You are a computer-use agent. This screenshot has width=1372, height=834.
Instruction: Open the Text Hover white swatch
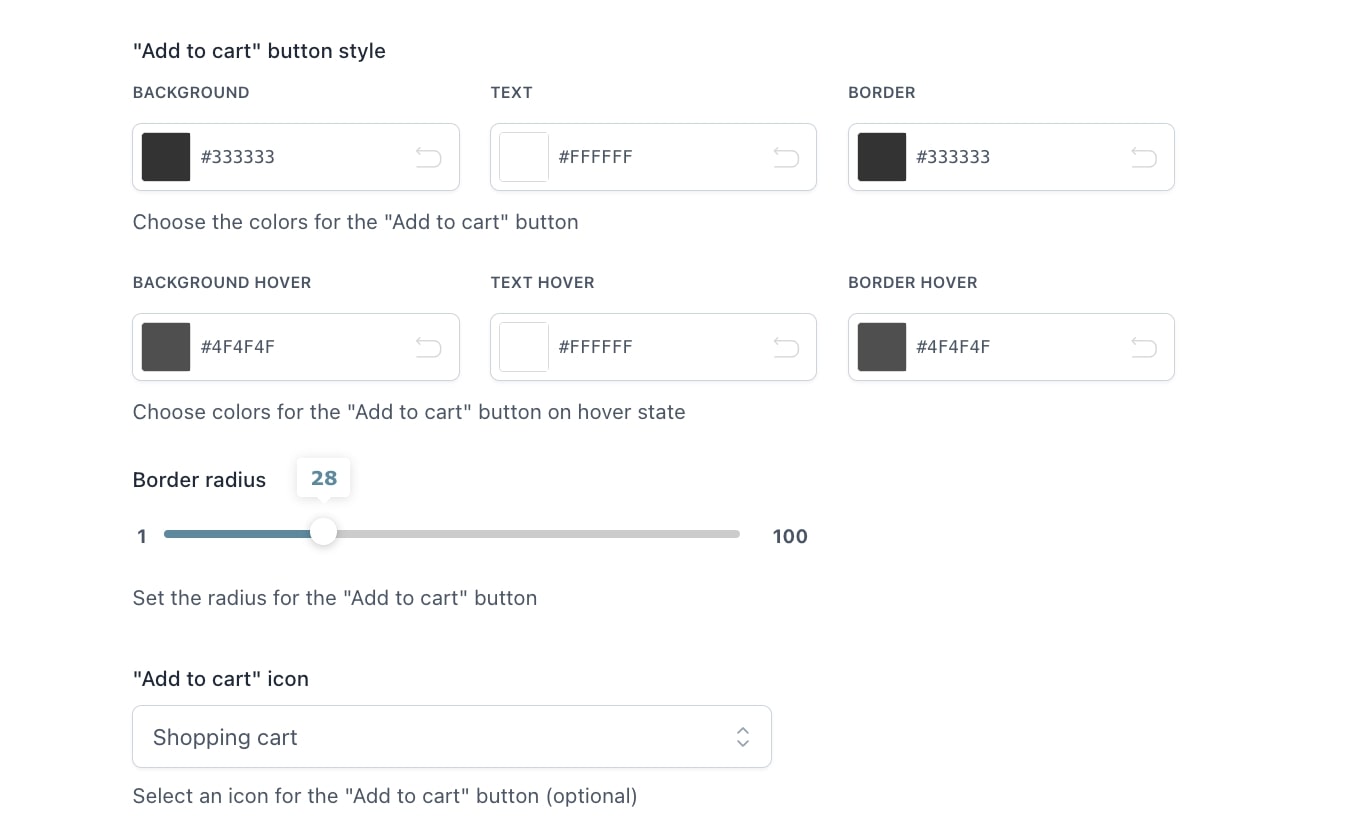(524, 347)
